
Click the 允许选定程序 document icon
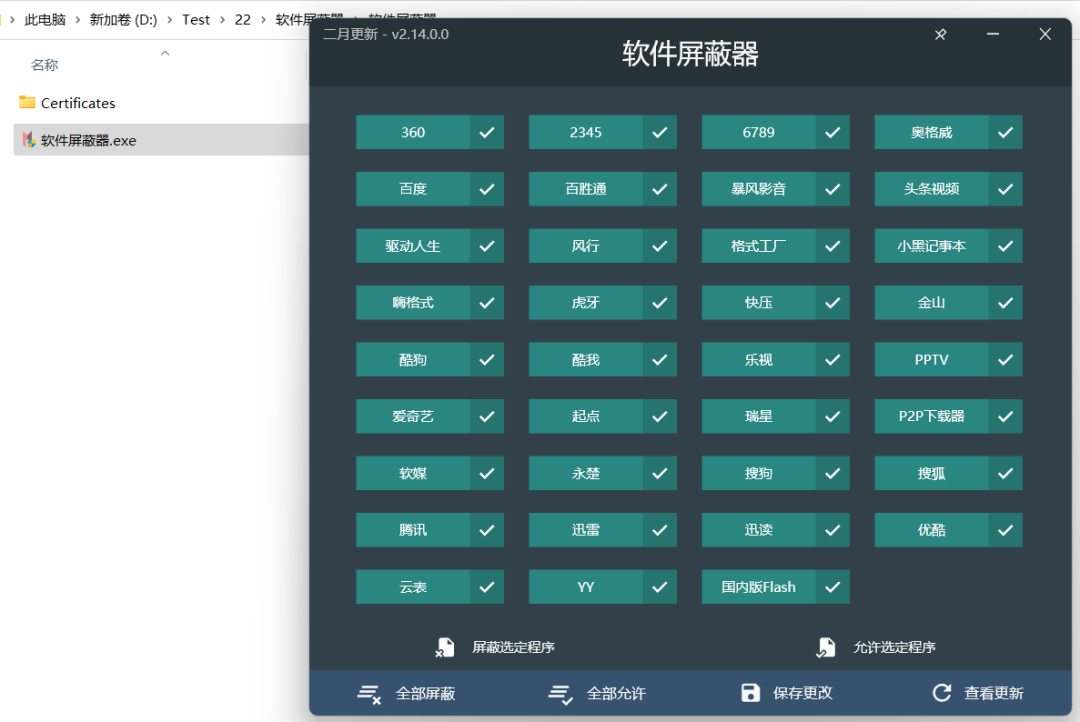[x=827, y=646]
